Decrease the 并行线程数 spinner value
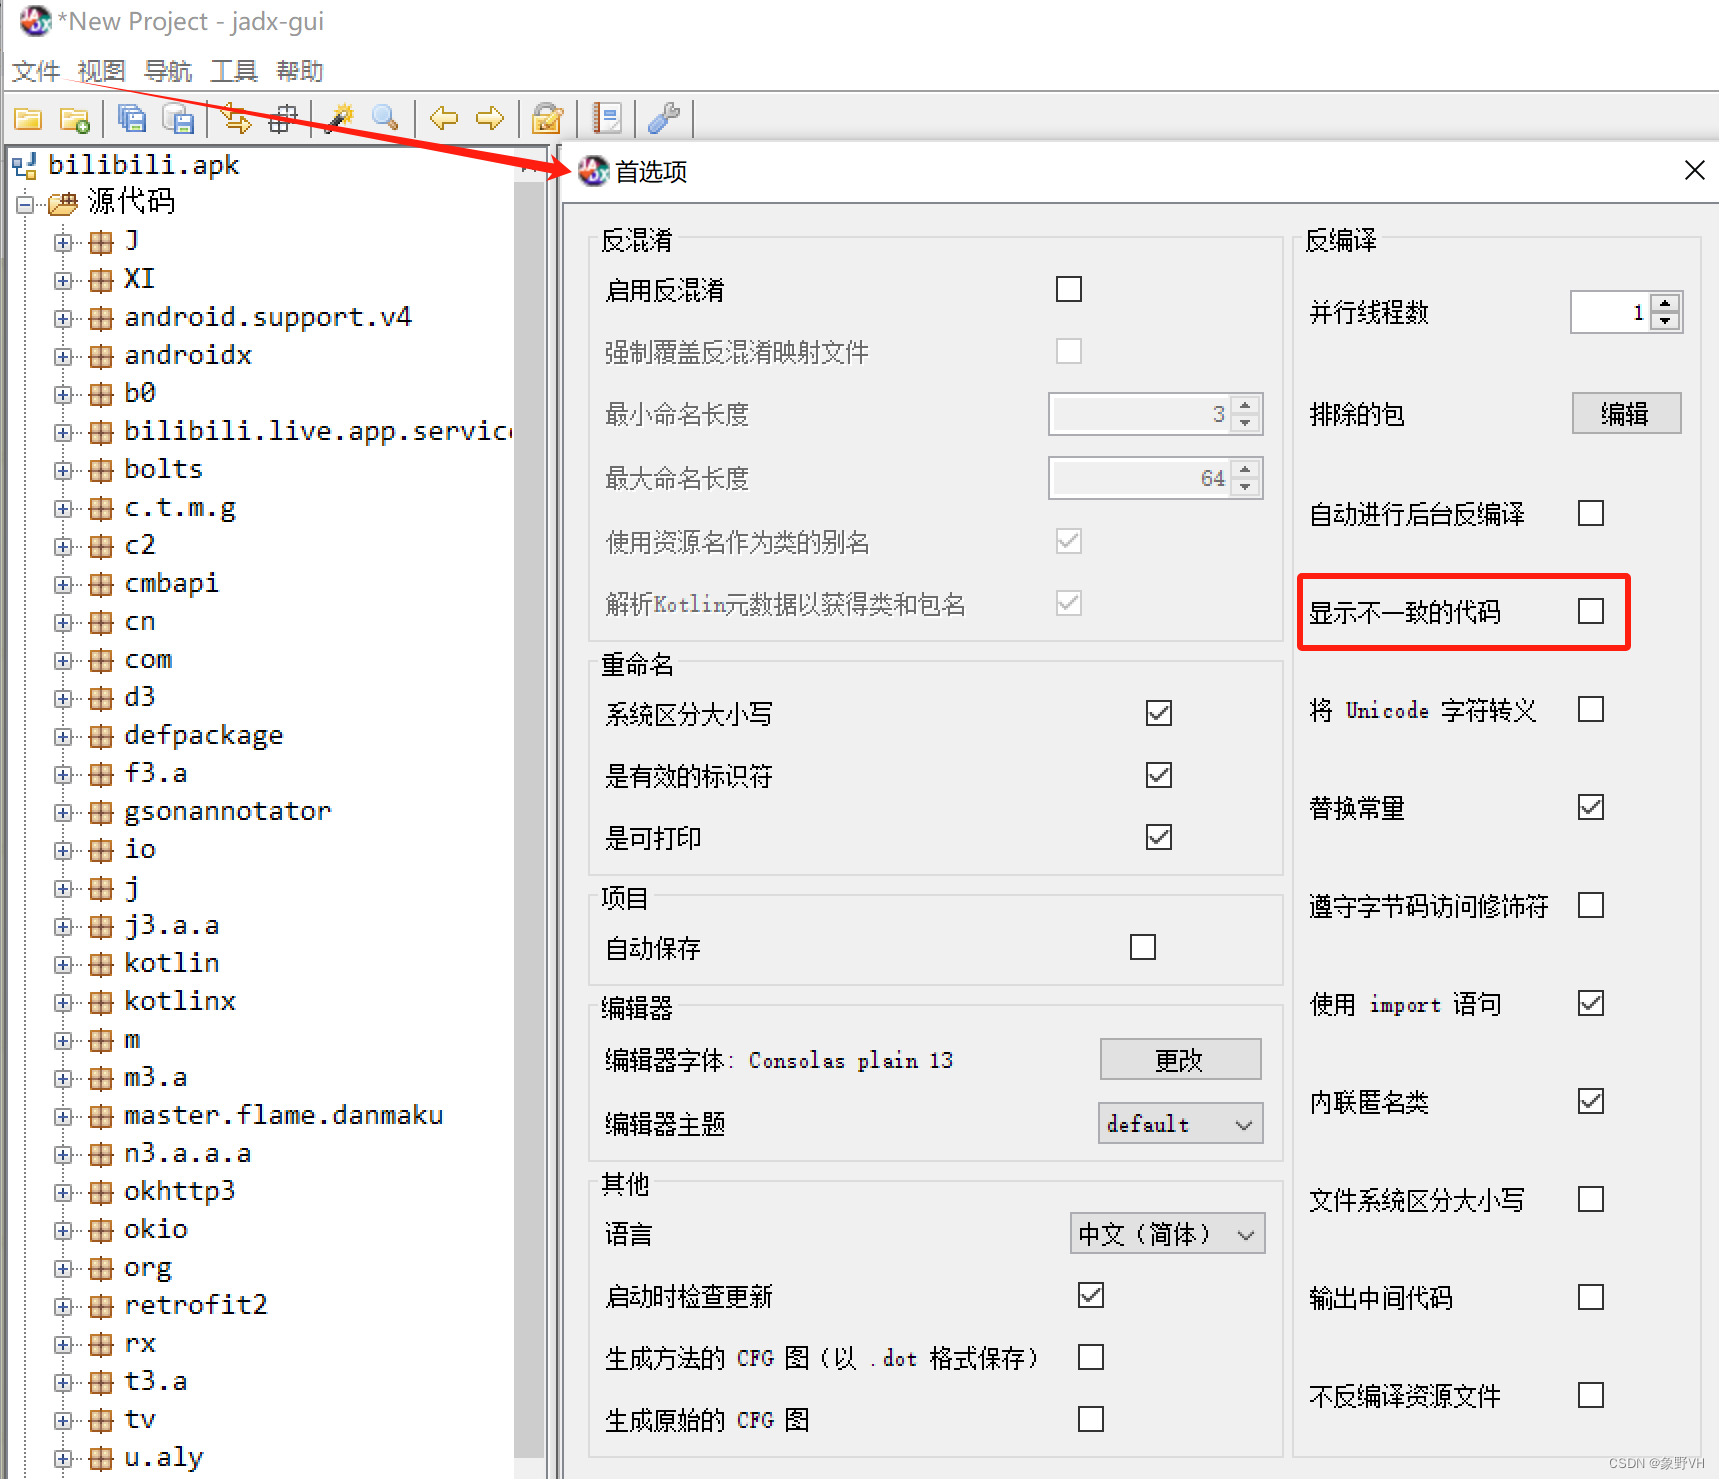The height and width of the screenshot is (1479, 1719). tap(1665, 321)
